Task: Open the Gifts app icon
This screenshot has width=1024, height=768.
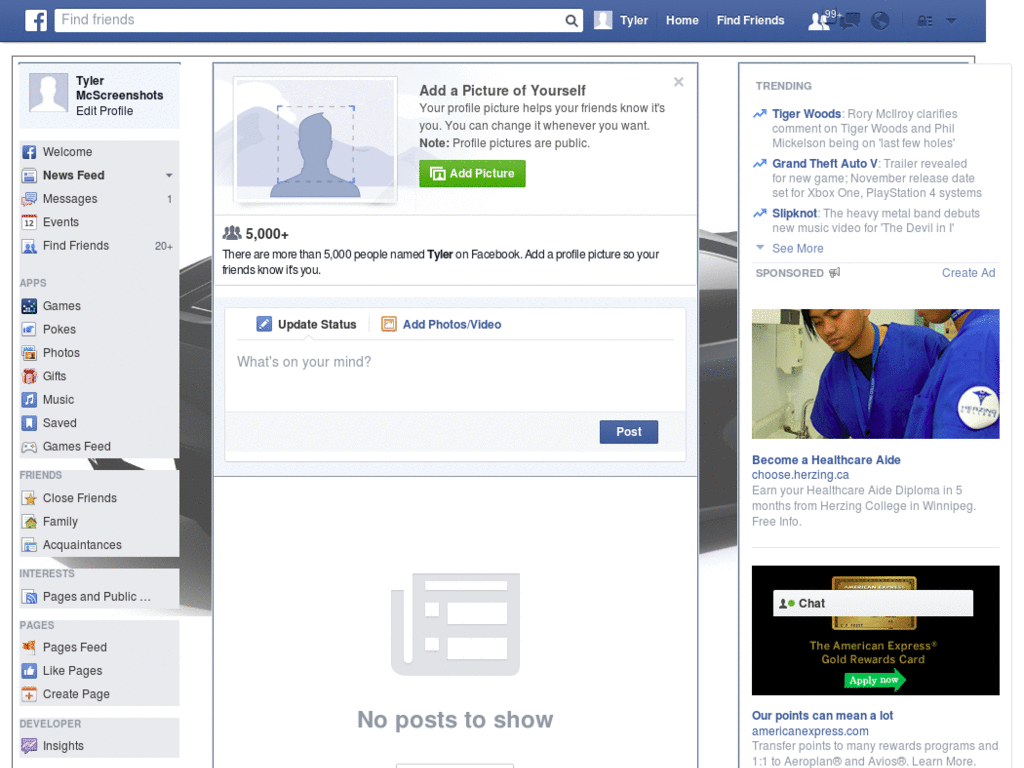Action: click(x=29, y=376)
